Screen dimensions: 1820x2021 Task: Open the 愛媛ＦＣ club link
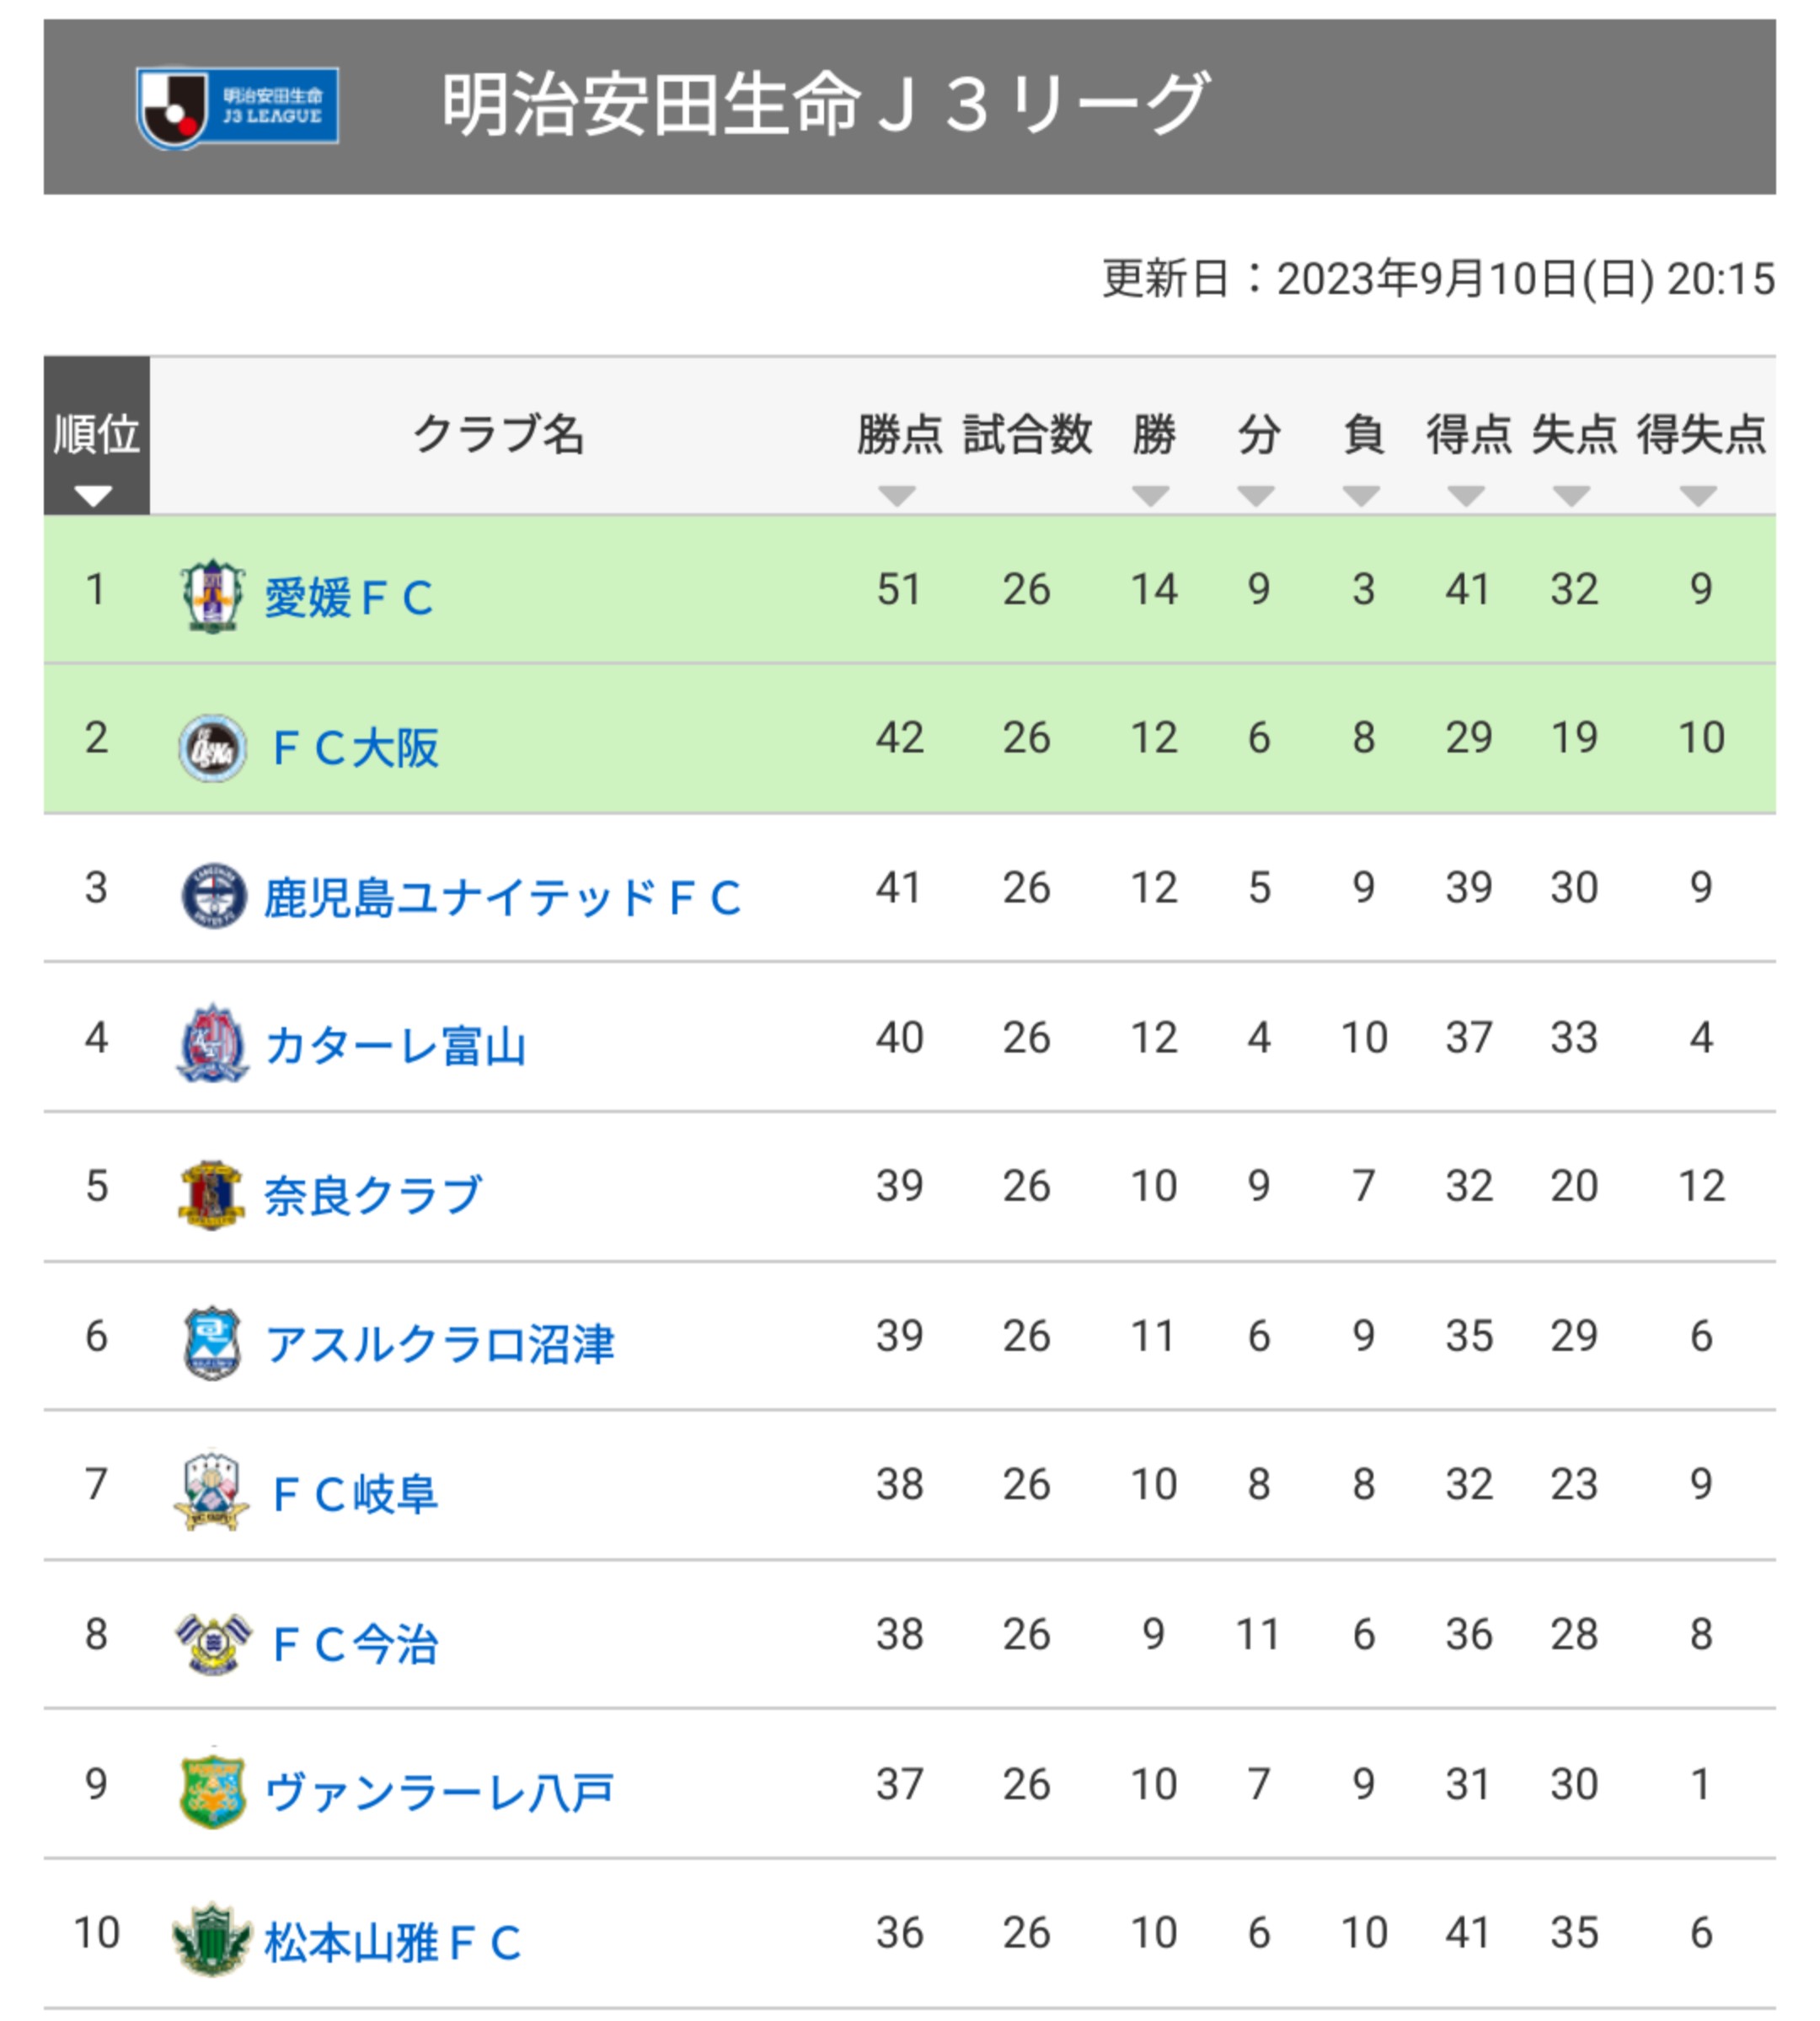pos(348,598)
